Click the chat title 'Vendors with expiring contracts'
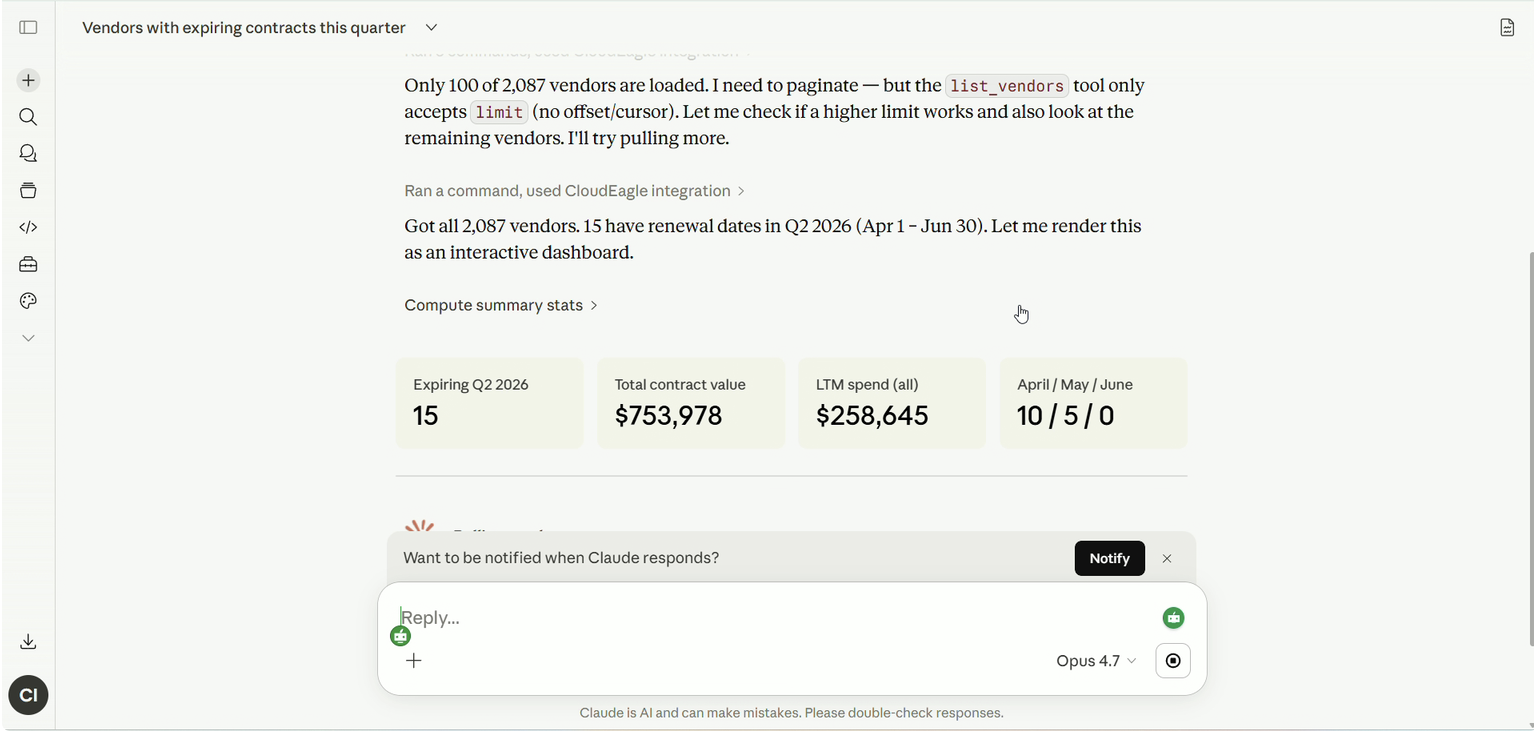 (x=243, y=28)
